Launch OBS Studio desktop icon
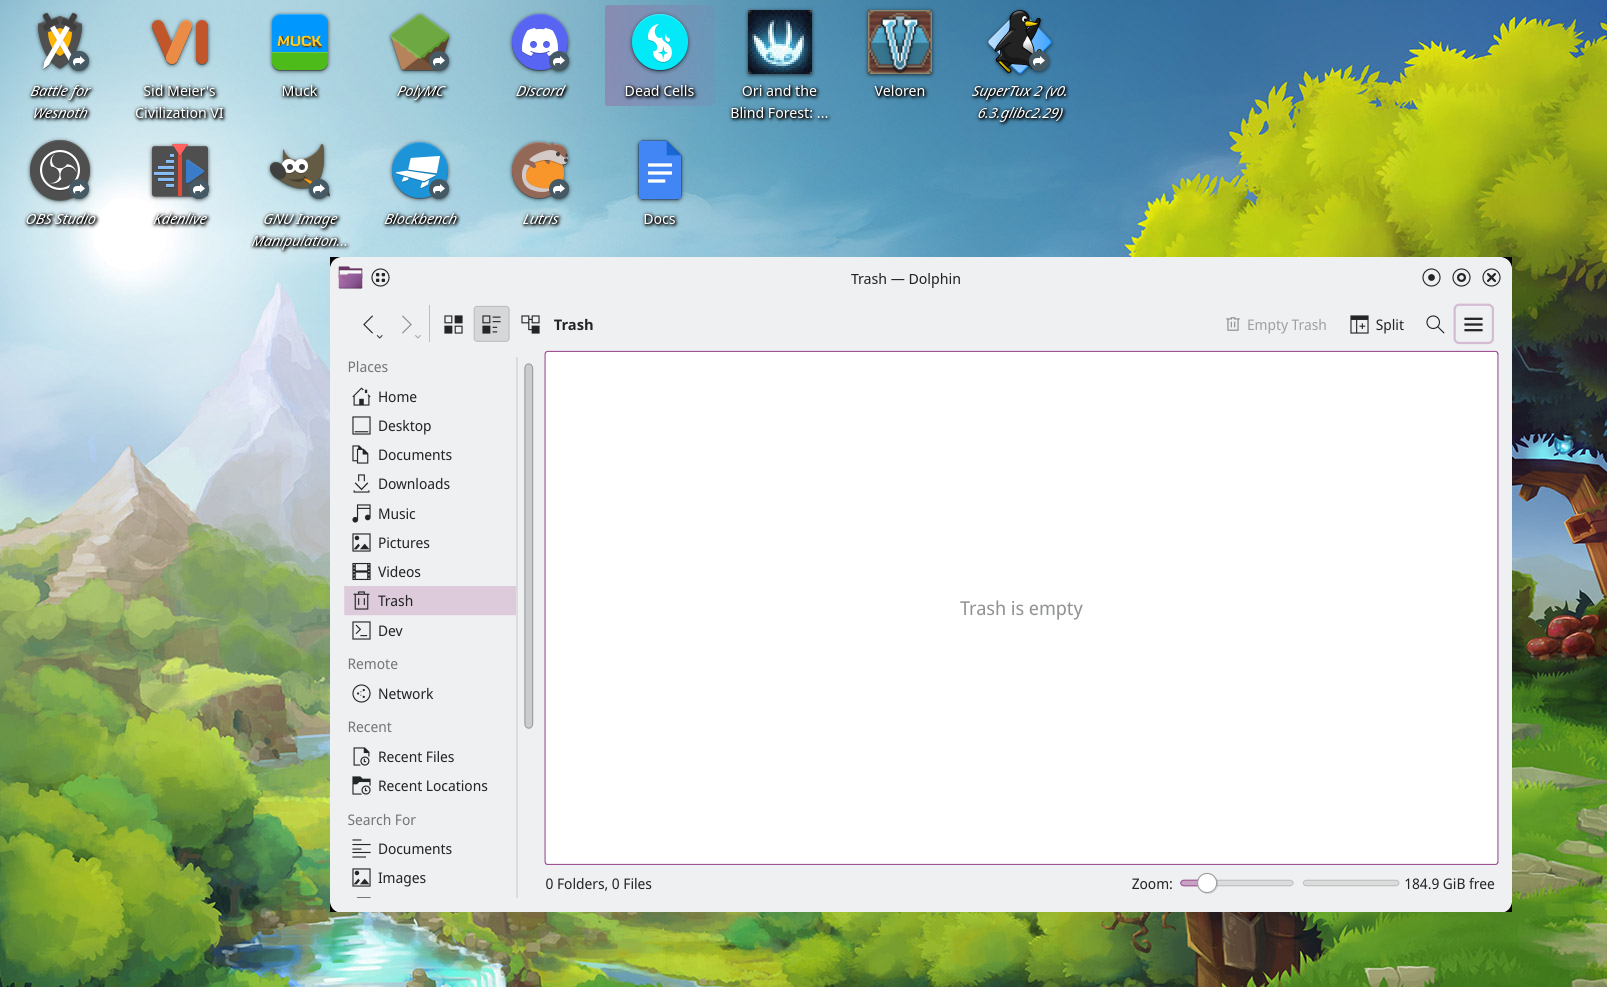The width and height of the screenshot is (1607, 987). point(60,183)
